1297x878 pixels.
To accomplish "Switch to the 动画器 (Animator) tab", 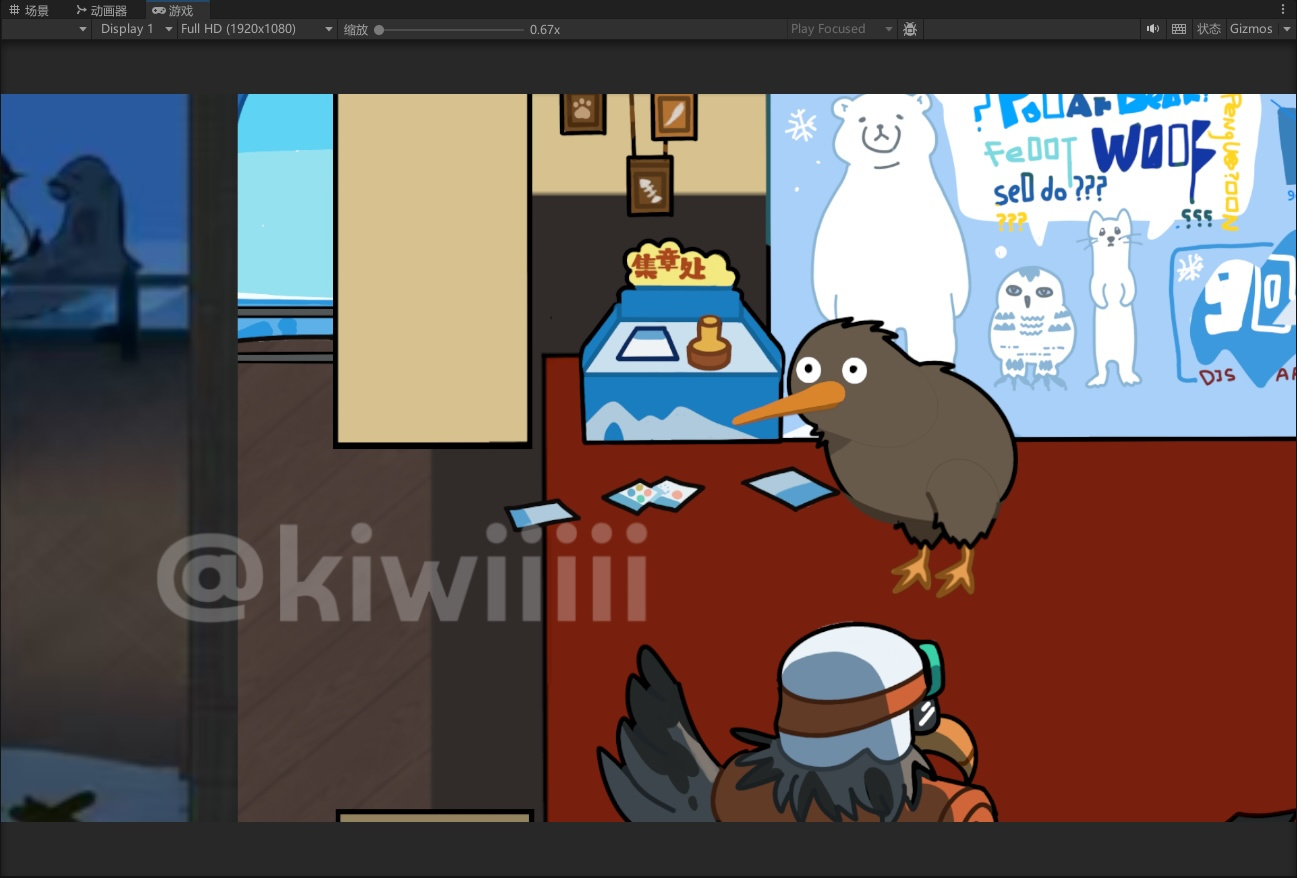I will pos(102,10).
